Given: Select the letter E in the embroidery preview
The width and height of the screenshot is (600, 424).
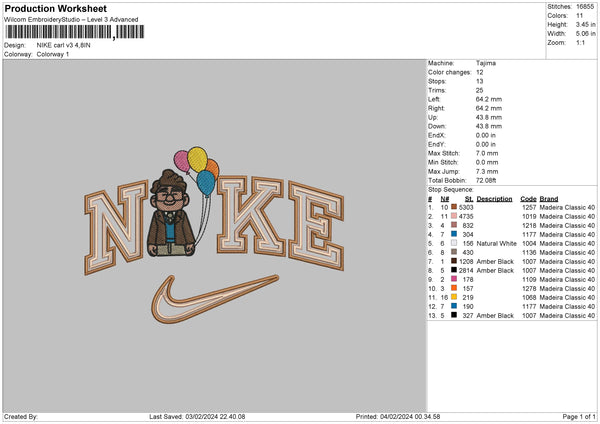Looking at the screenshot, I should point(316,226).
